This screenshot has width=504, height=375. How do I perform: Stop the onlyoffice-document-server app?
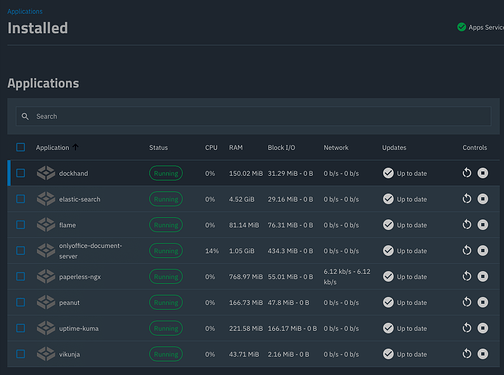coord(483,251)
